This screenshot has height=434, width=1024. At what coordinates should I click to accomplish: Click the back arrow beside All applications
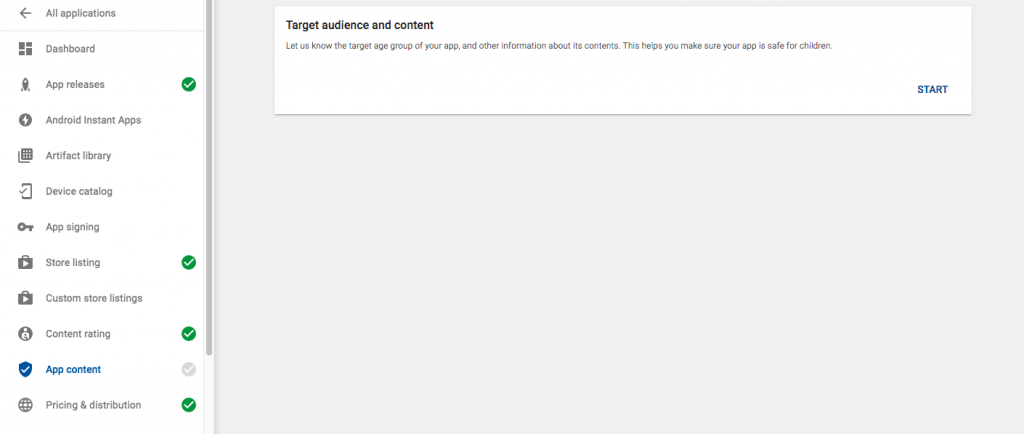pyautogui.click(x=25, y=13)
